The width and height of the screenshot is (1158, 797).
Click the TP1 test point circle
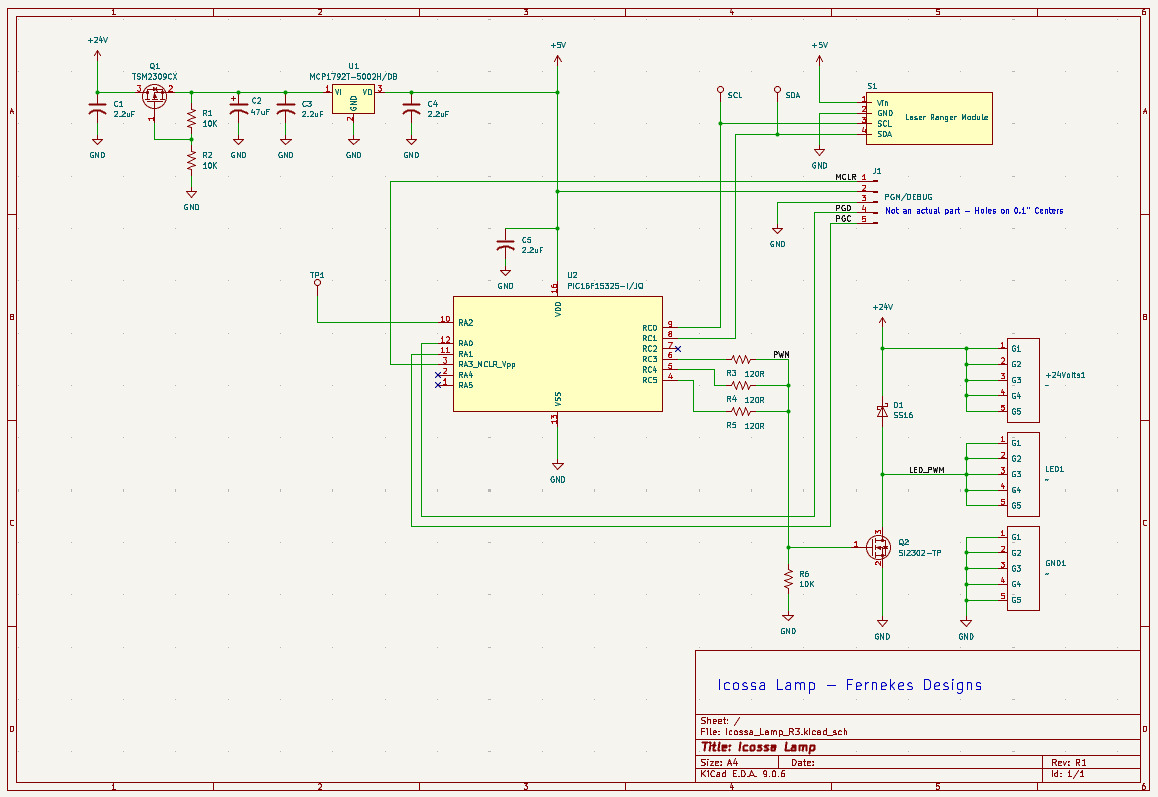[x=318, y=284]
